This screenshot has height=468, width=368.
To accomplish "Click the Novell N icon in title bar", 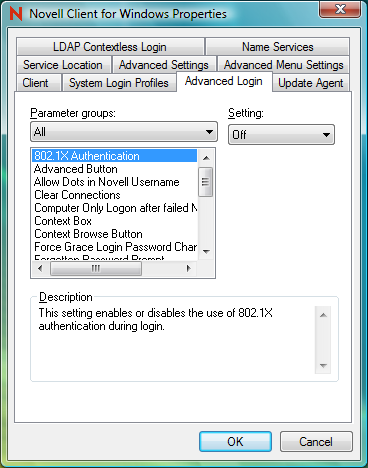I will [x=16, y=14].
